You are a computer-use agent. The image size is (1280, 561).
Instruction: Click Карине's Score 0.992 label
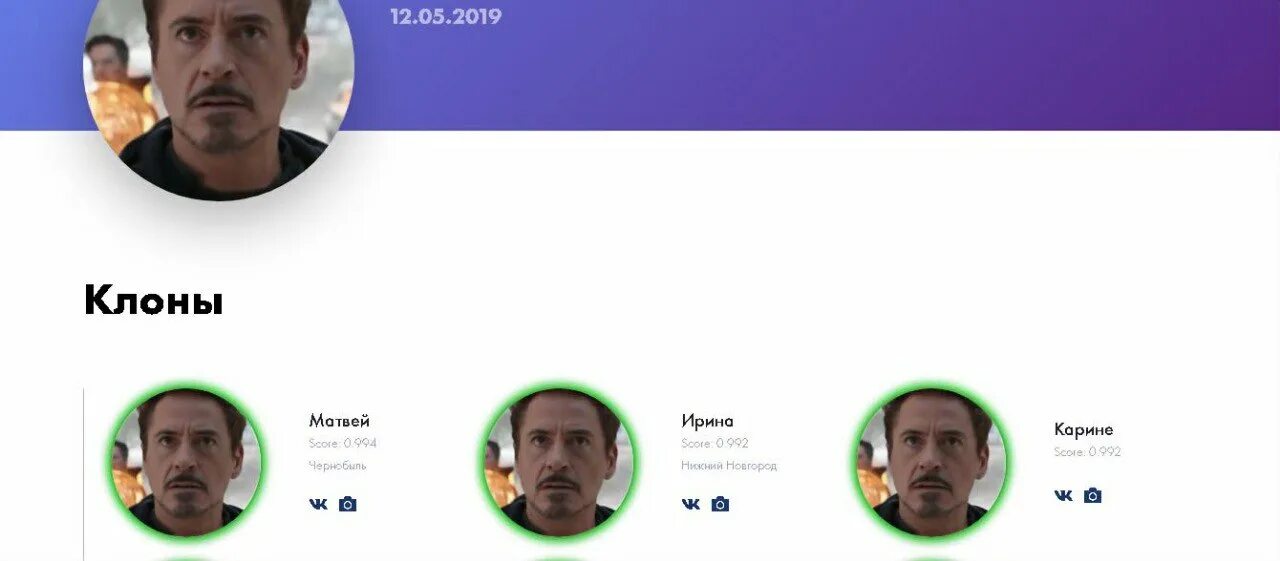click(x=1087, y=452)
